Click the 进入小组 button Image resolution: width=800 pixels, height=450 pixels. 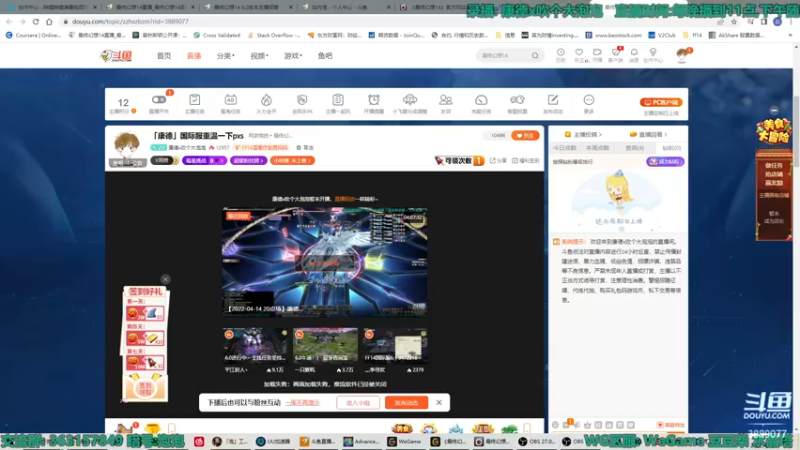pyautogui.click(x=358, y=403)
